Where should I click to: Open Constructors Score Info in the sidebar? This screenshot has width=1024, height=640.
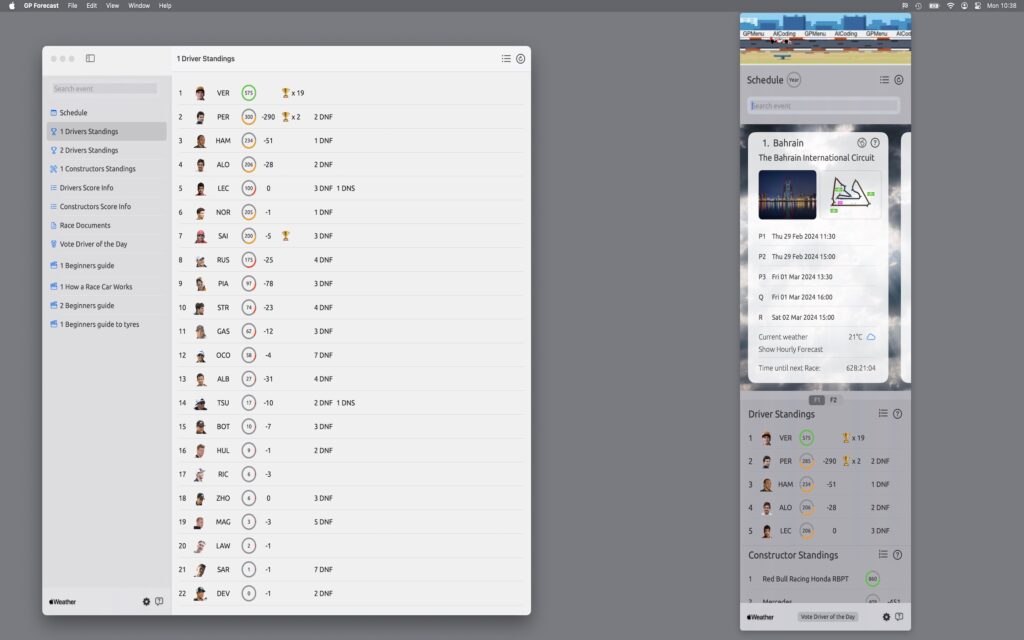(x=108, y=206)
